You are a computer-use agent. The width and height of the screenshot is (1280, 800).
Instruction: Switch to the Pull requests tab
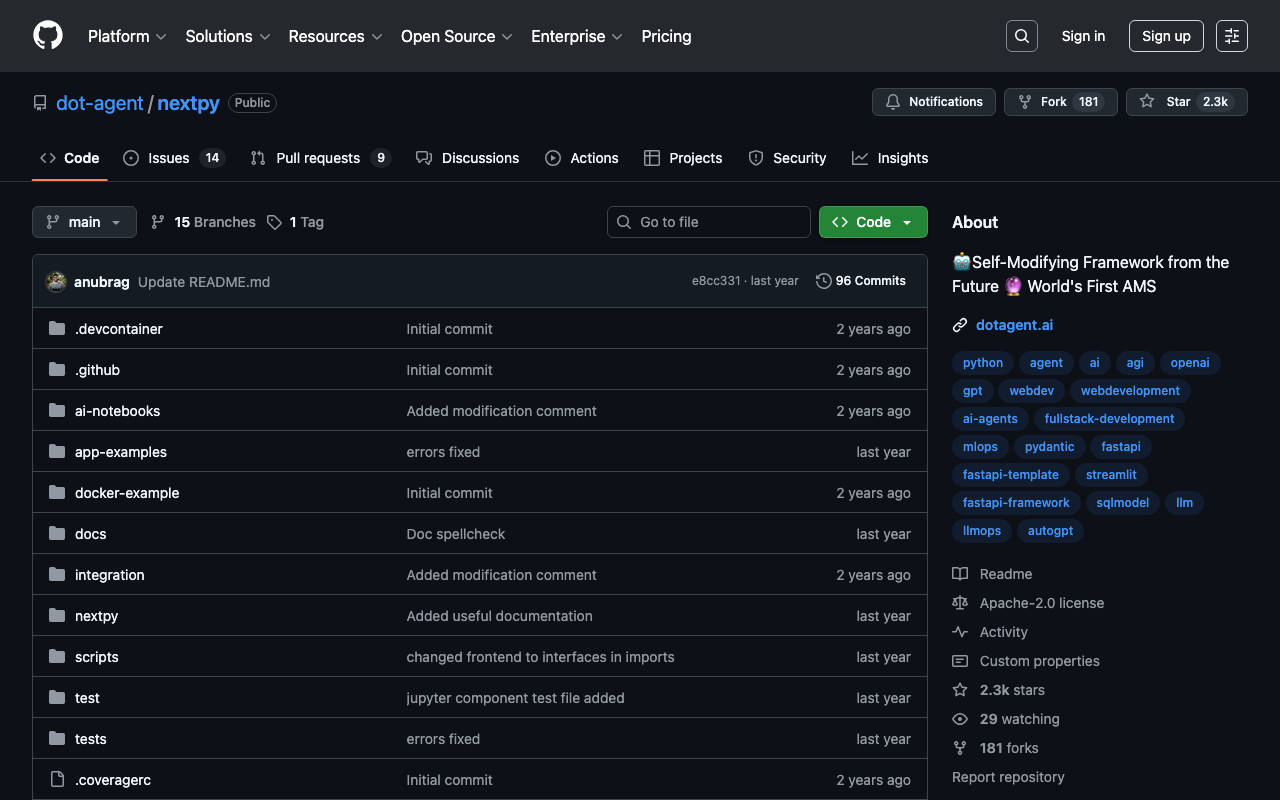point(319,158)
